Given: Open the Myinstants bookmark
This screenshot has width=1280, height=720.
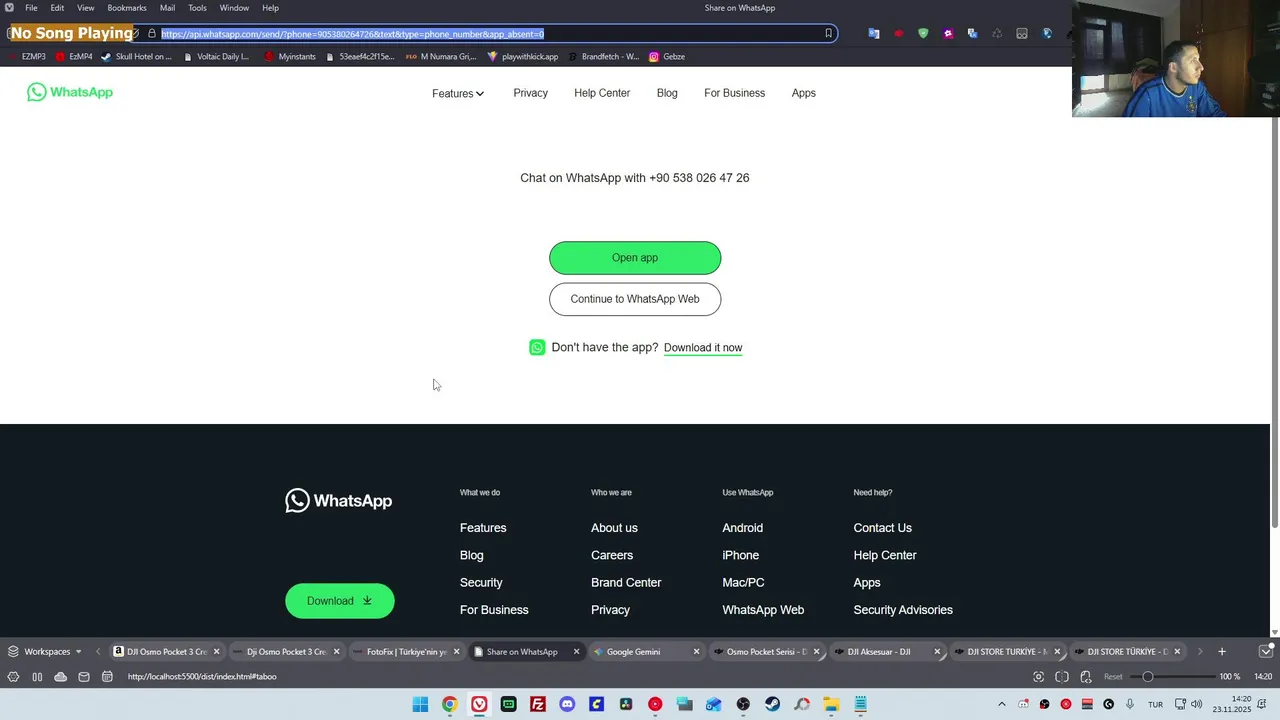Looking at the screenshot, I should (x=291, y=57).
